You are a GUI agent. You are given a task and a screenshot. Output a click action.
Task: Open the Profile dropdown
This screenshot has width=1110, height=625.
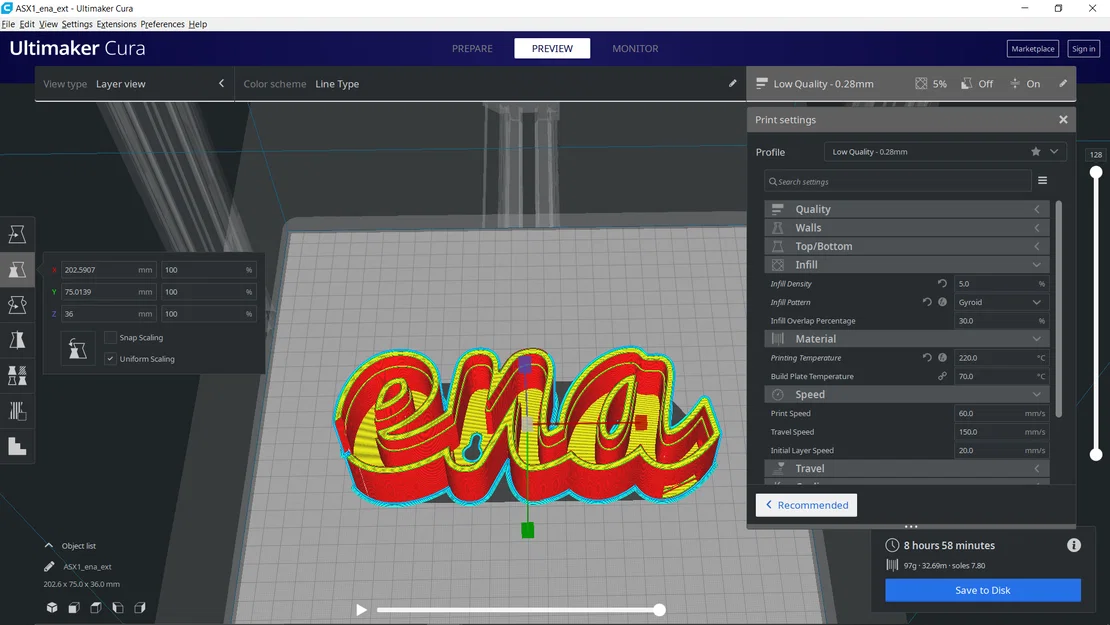tap(945, 151)
